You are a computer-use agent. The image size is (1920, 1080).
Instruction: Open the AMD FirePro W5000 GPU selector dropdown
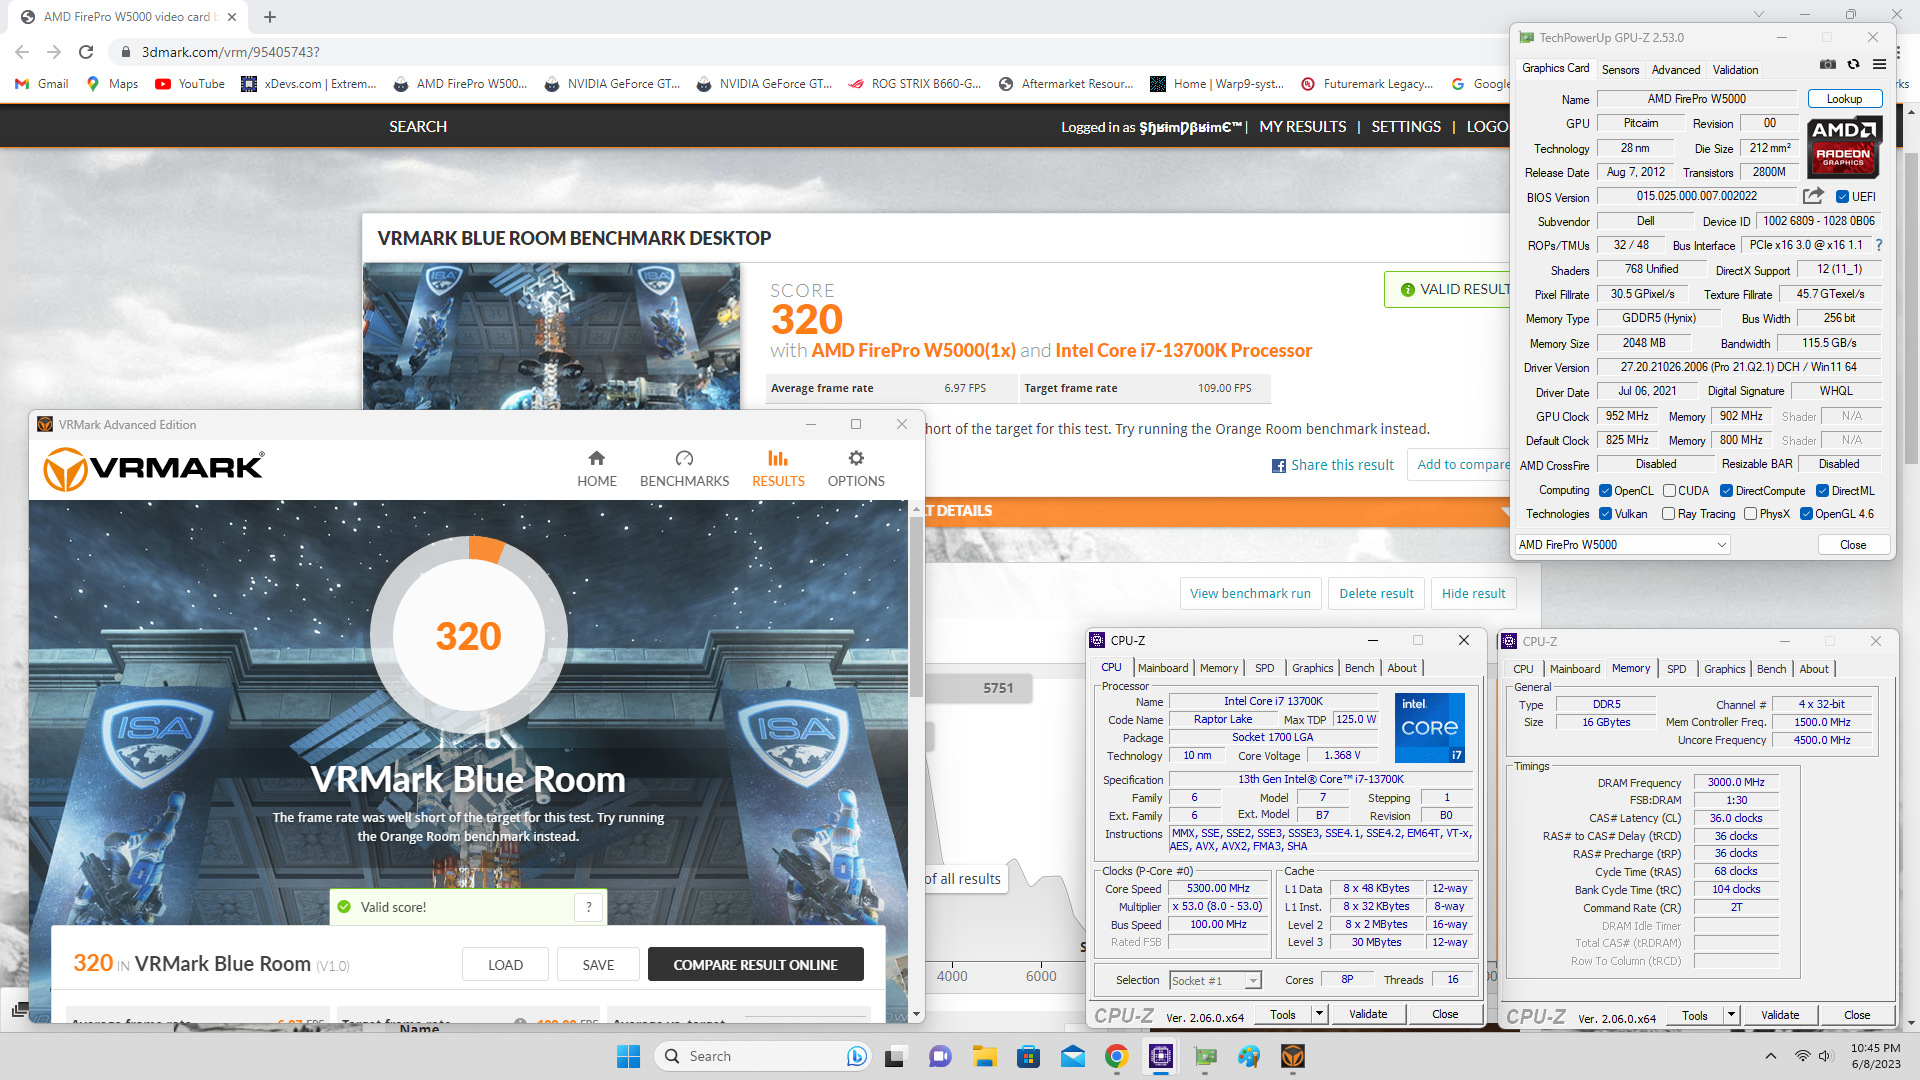tap(1622, 545)
